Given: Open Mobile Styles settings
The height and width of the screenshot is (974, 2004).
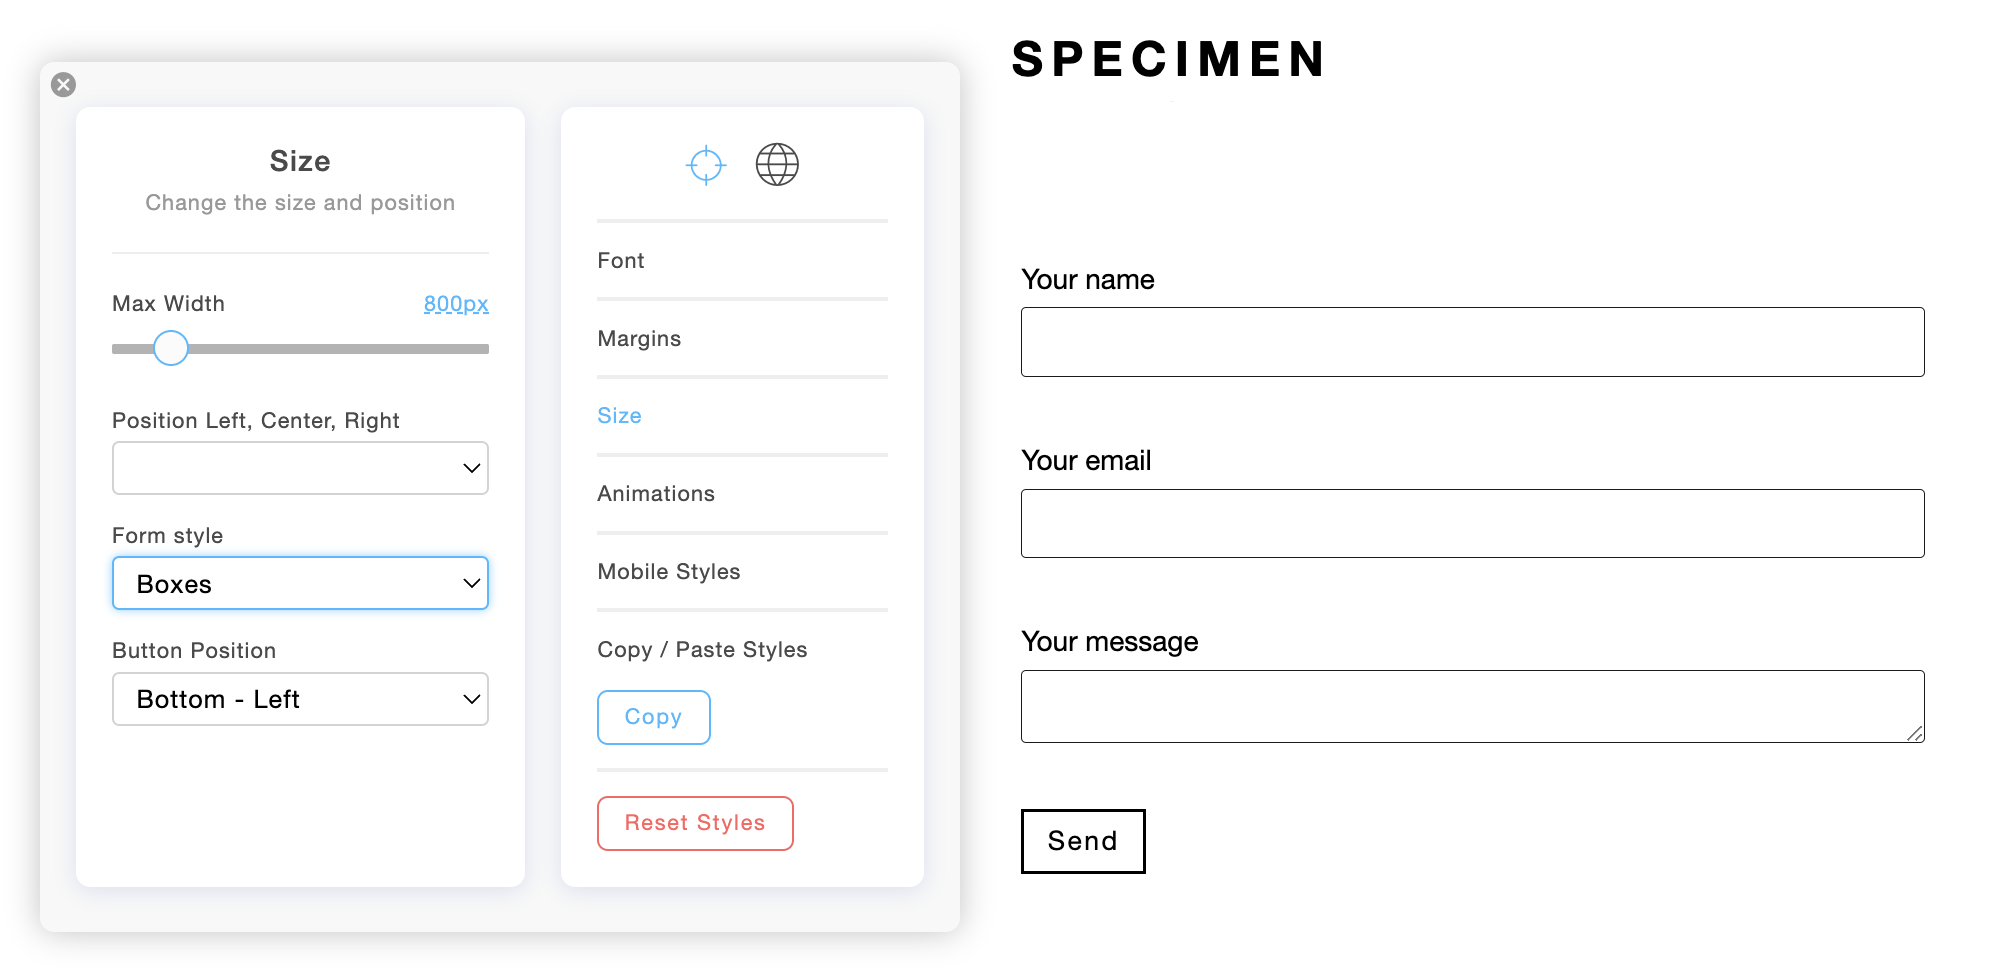Looking at the screenshot, I should click(669, 572).
